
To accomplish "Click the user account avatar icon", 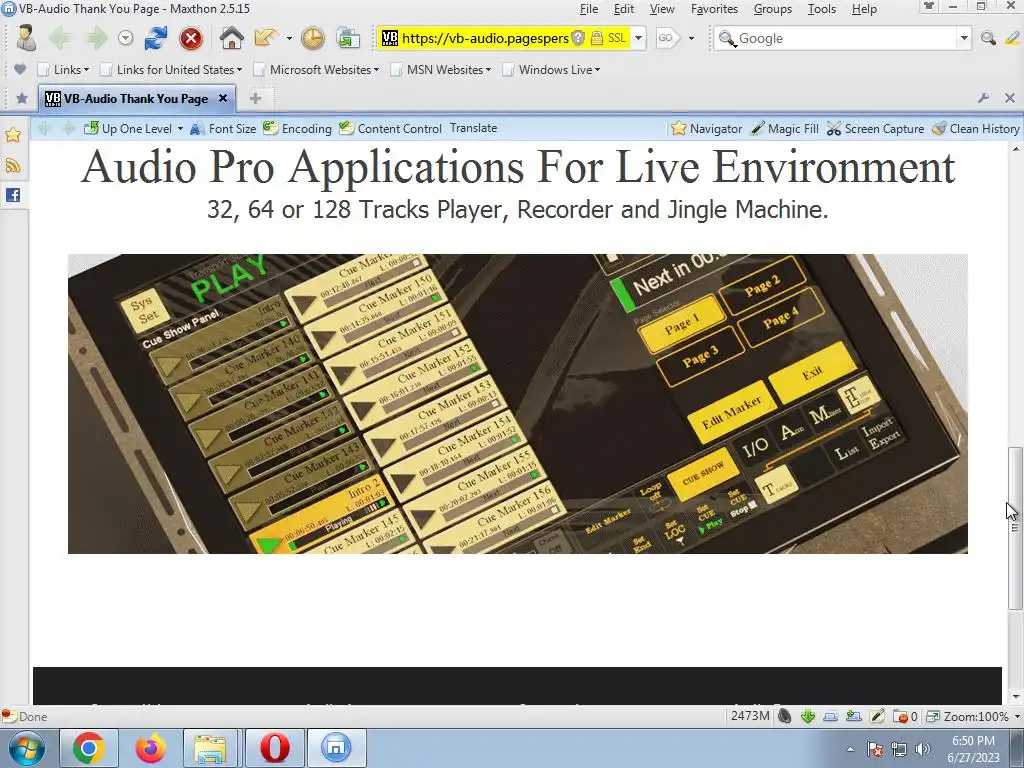I will pos(25,38).
